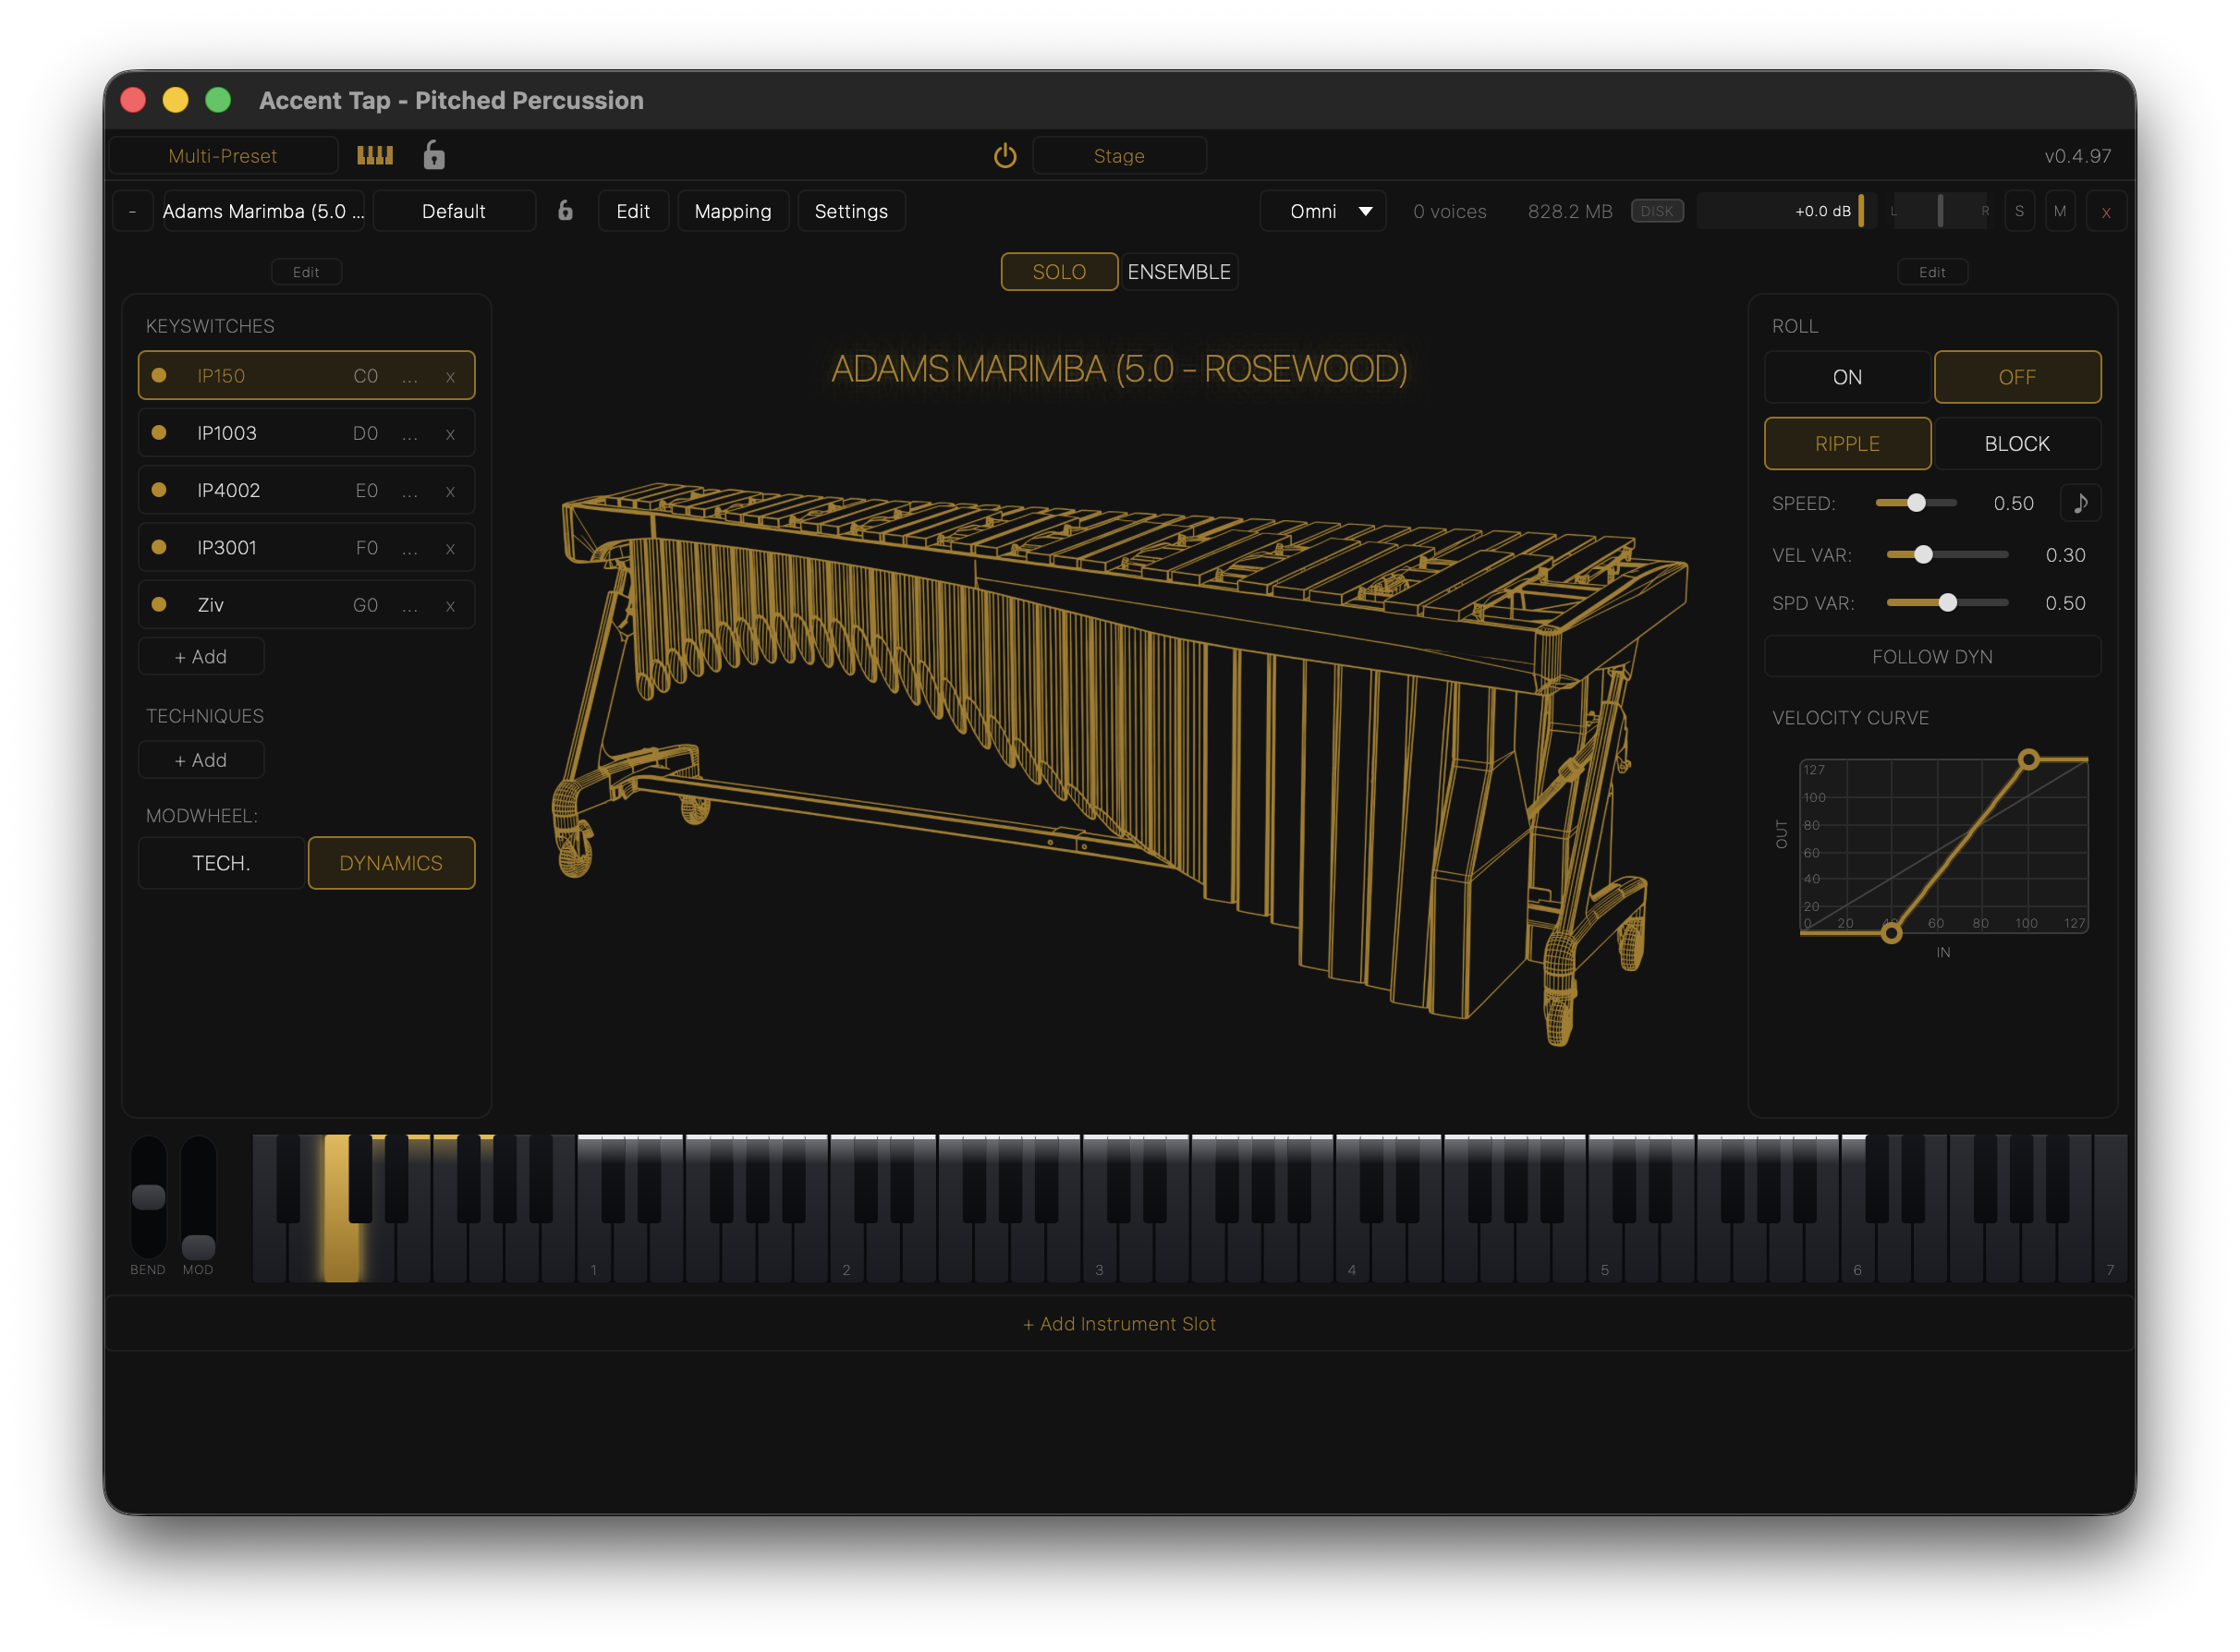Click the keyboard icon beside Multi-Preset
This screenshot has width=2240, height=1652.
pos(375,155)
